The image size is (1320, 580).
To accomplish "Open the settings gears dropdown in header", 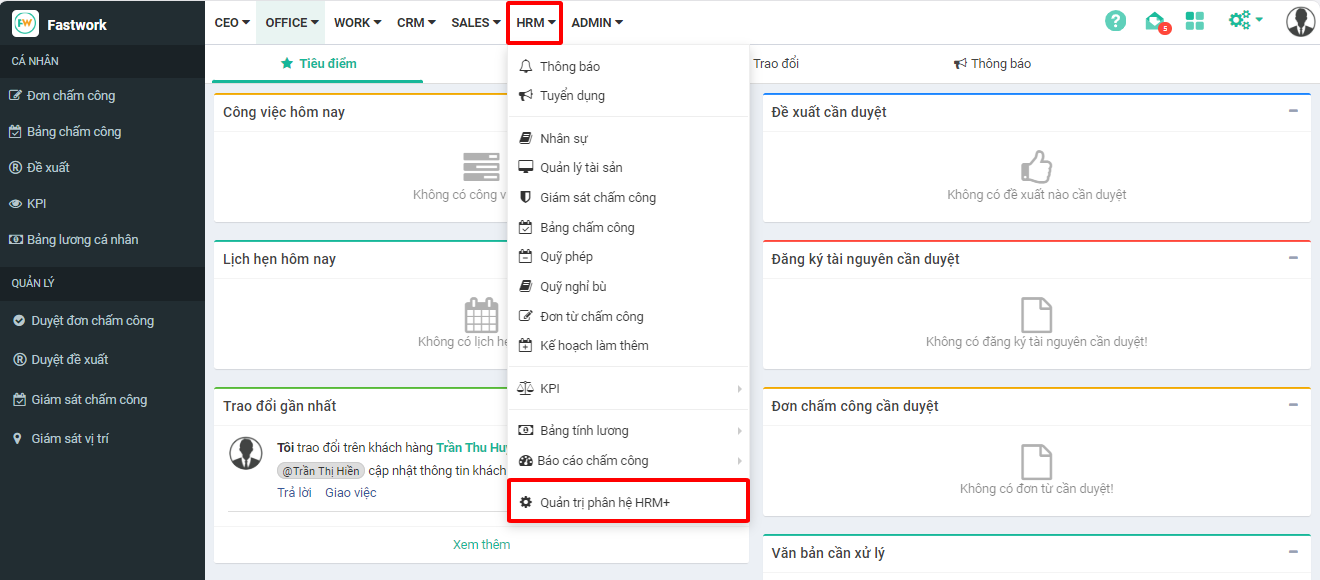I will point(1245,21).
